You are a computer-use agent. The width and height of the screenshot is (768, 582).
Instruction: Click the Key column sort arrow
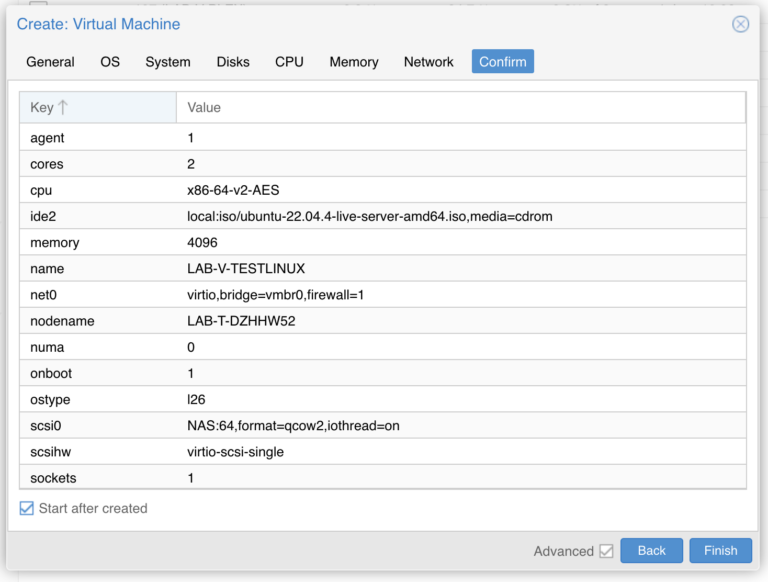click(63, 107)
